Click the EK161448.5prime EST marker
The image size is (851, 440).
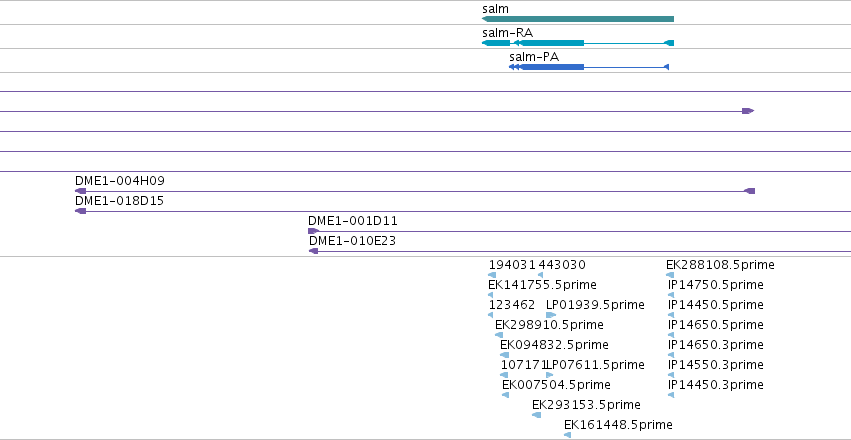click(x=567, y=435)
